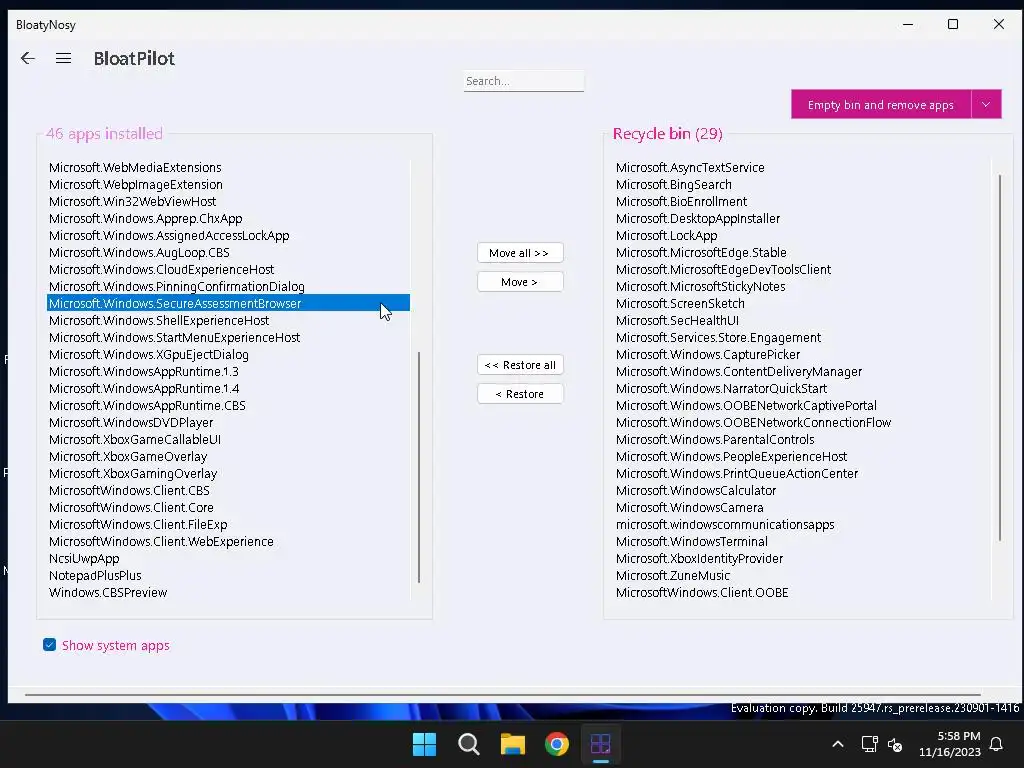
Task: Select highlighted Microsoft.Windows.SecureAssessmentBrowser entry
Action: click(228, 303)
